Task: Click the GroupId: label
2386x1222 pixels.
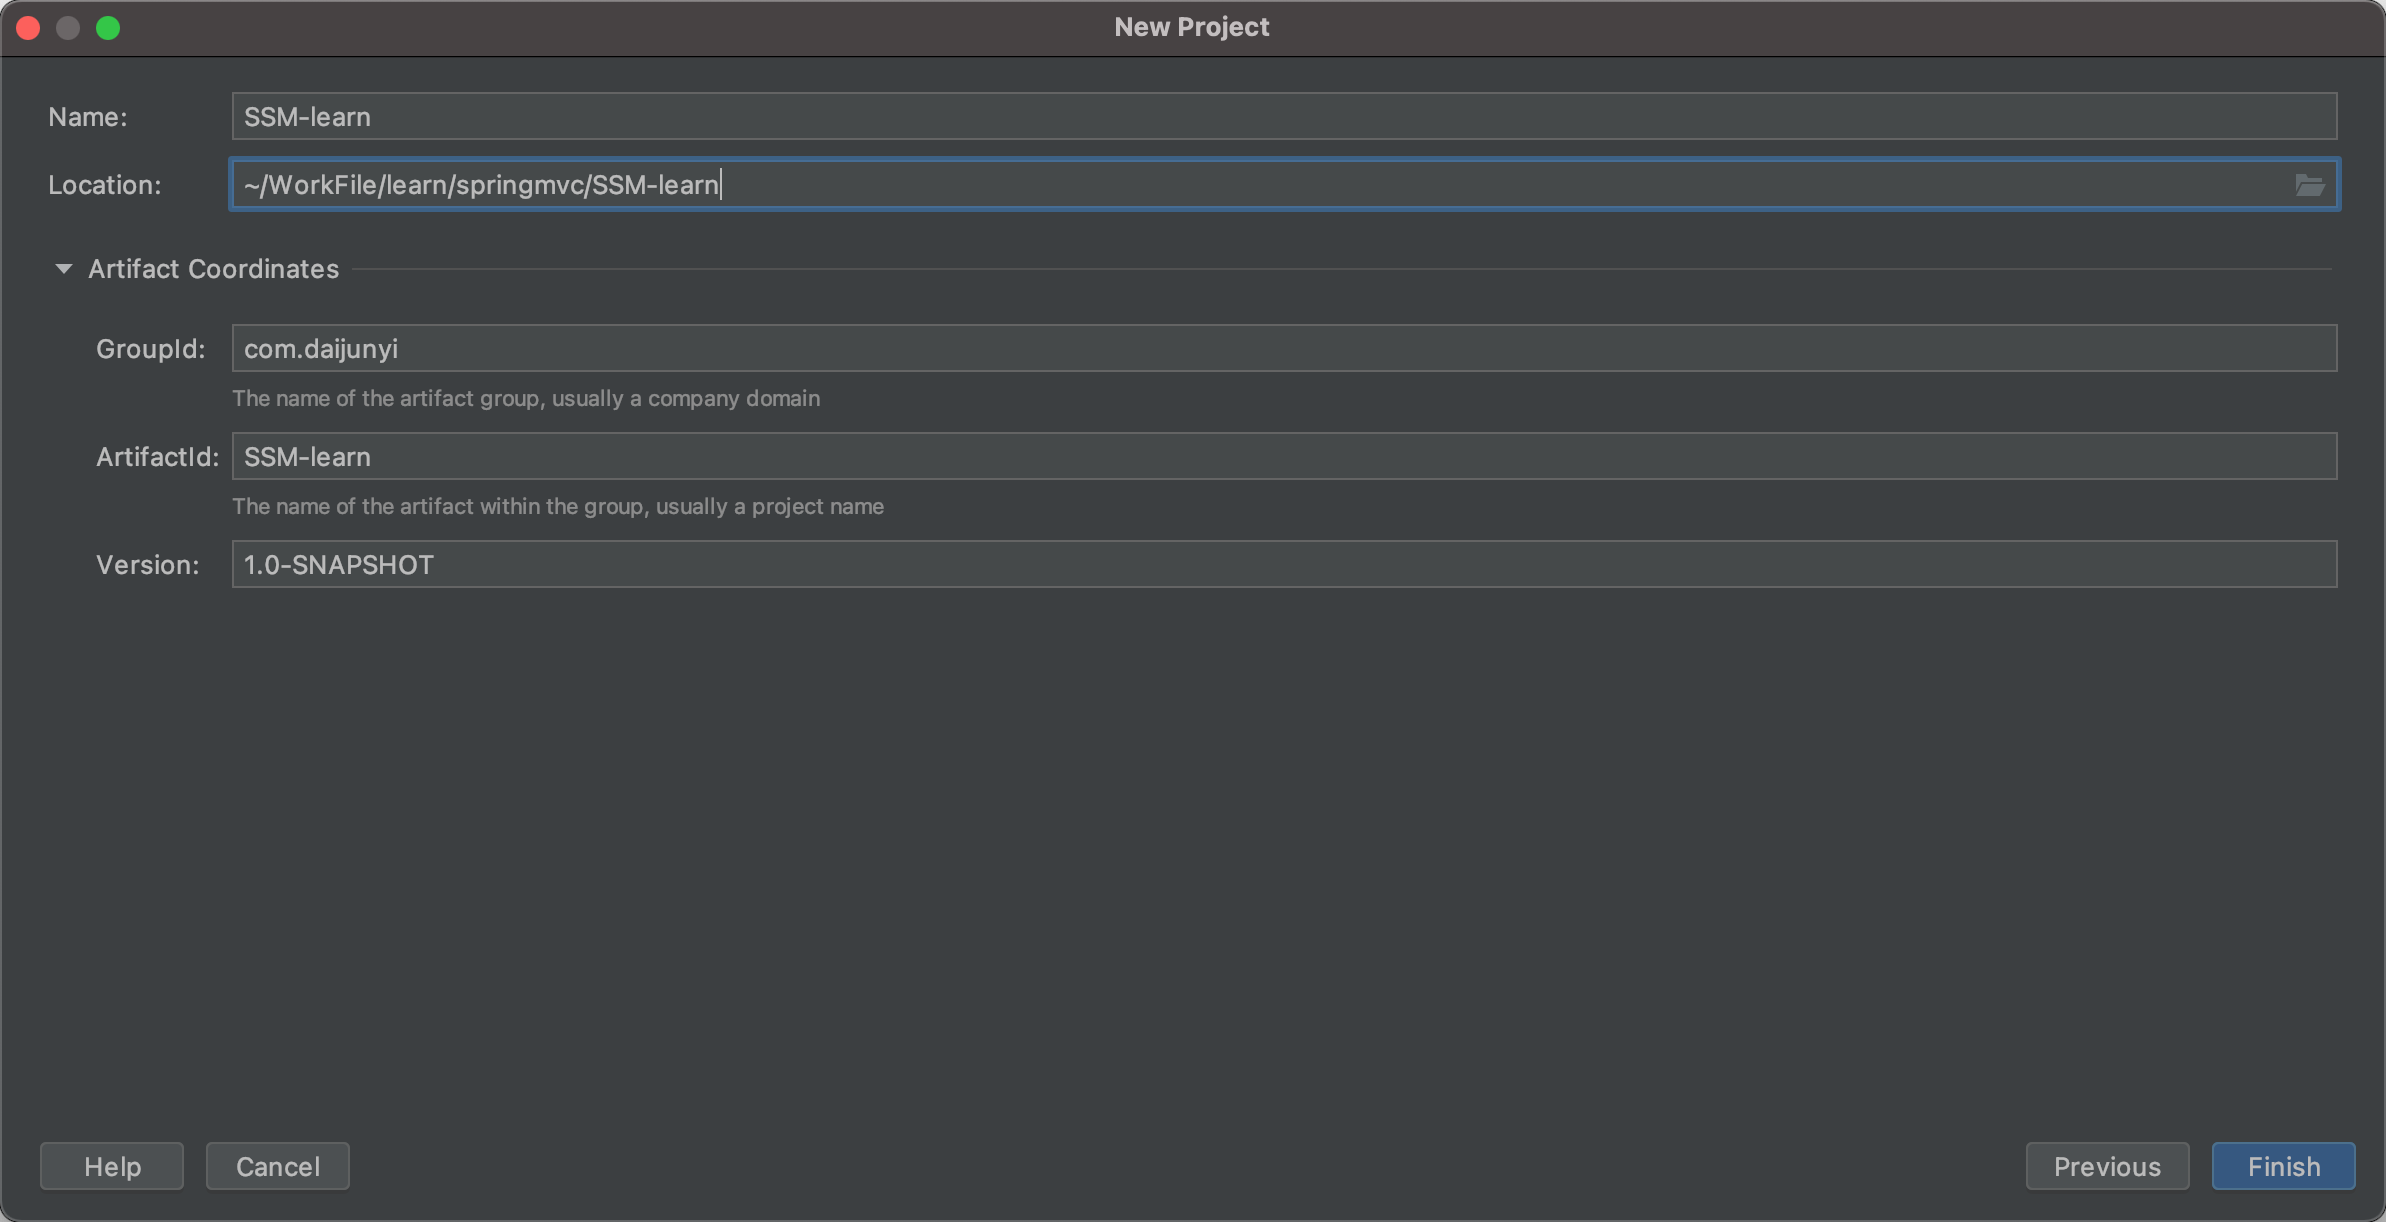Action: pos(150,349)
